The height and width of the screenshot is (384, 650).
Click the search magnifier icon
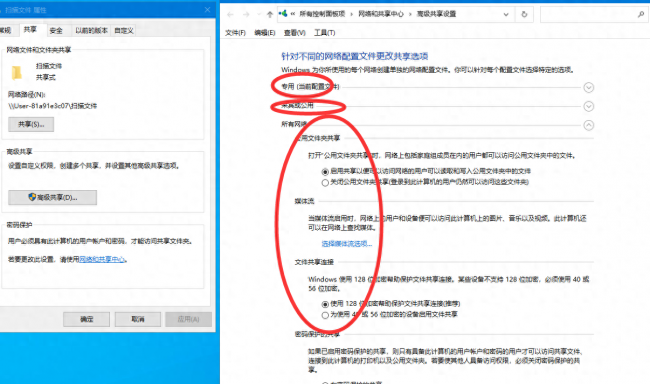click(641, 14)
